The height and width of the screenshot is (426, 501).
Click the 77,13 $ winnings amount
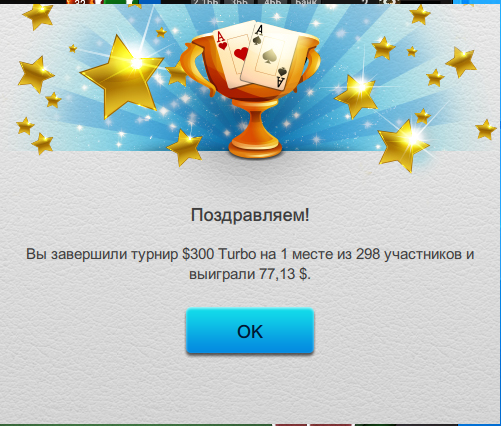(283, 274)
